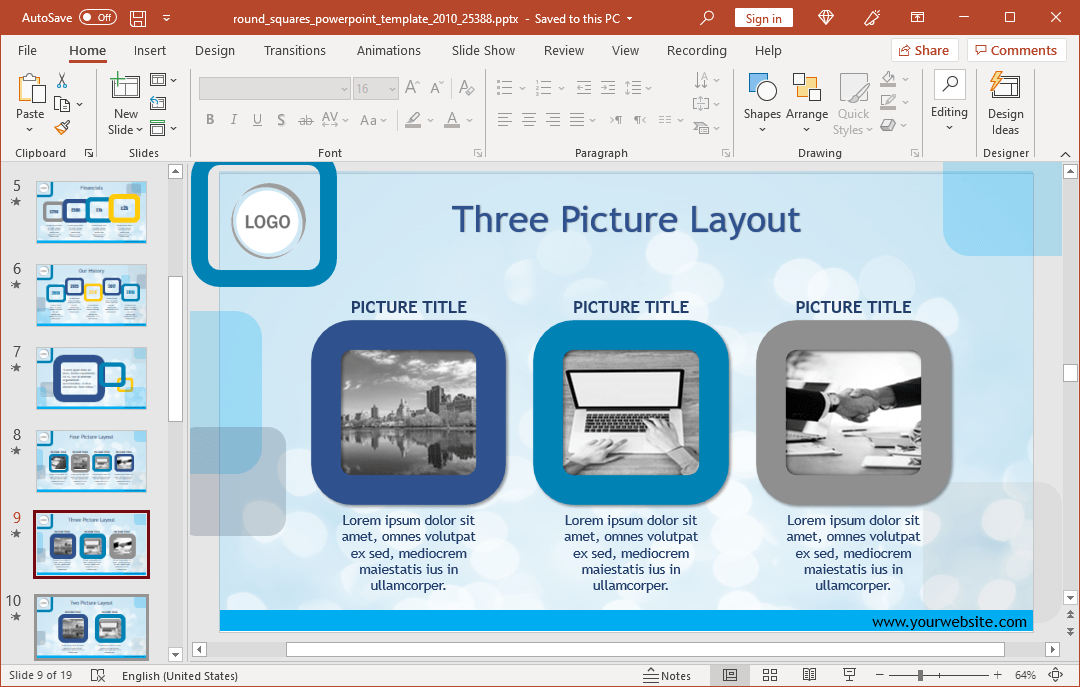Apply italic formatting
The image size is (1080, 687).
[x=232, y=119]
